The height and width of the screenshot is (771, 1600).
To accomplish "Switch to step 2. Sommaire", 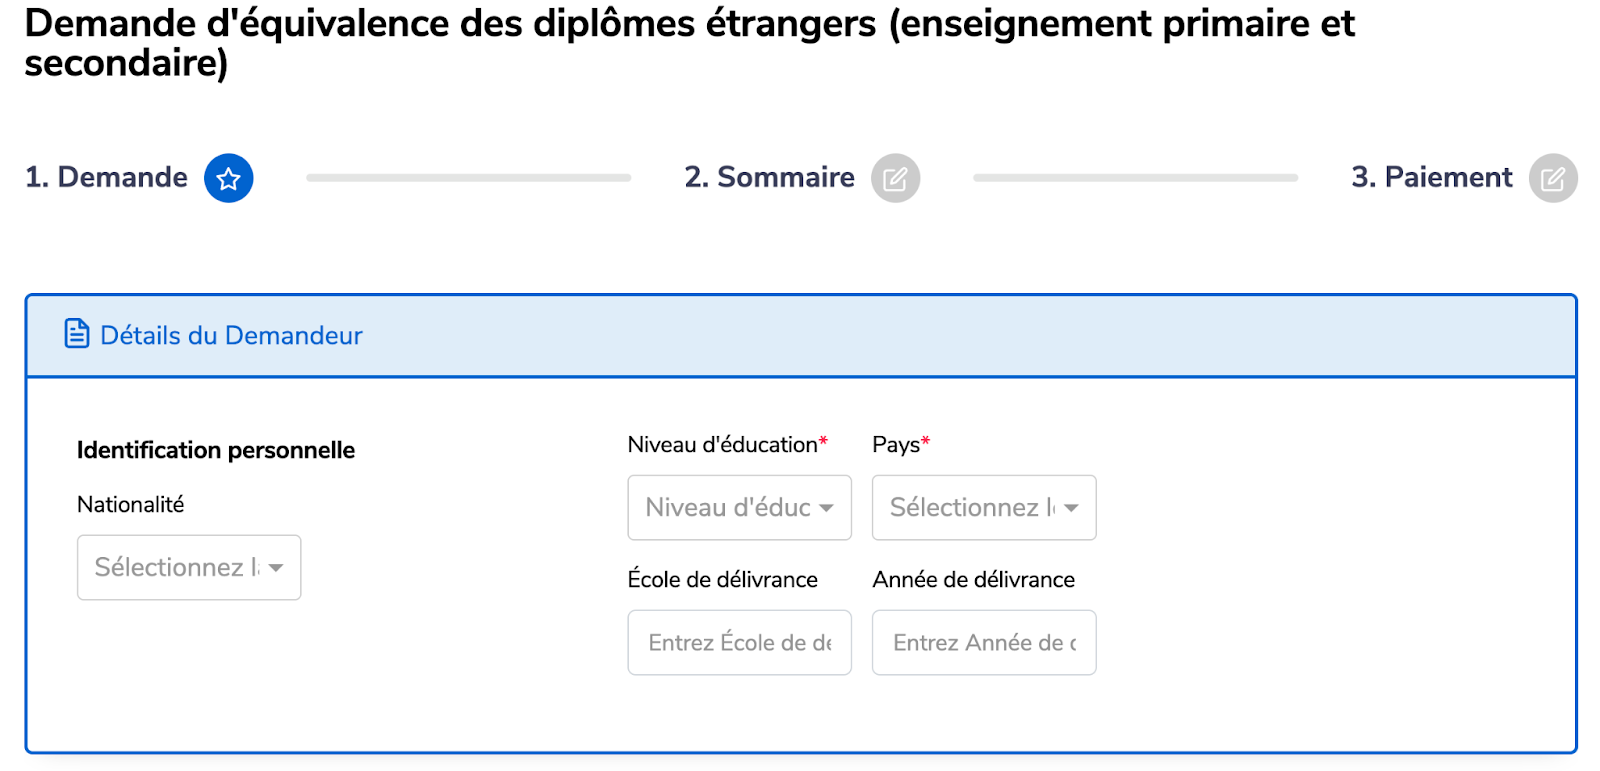I will pyautogui.click(x=769, y=177).
